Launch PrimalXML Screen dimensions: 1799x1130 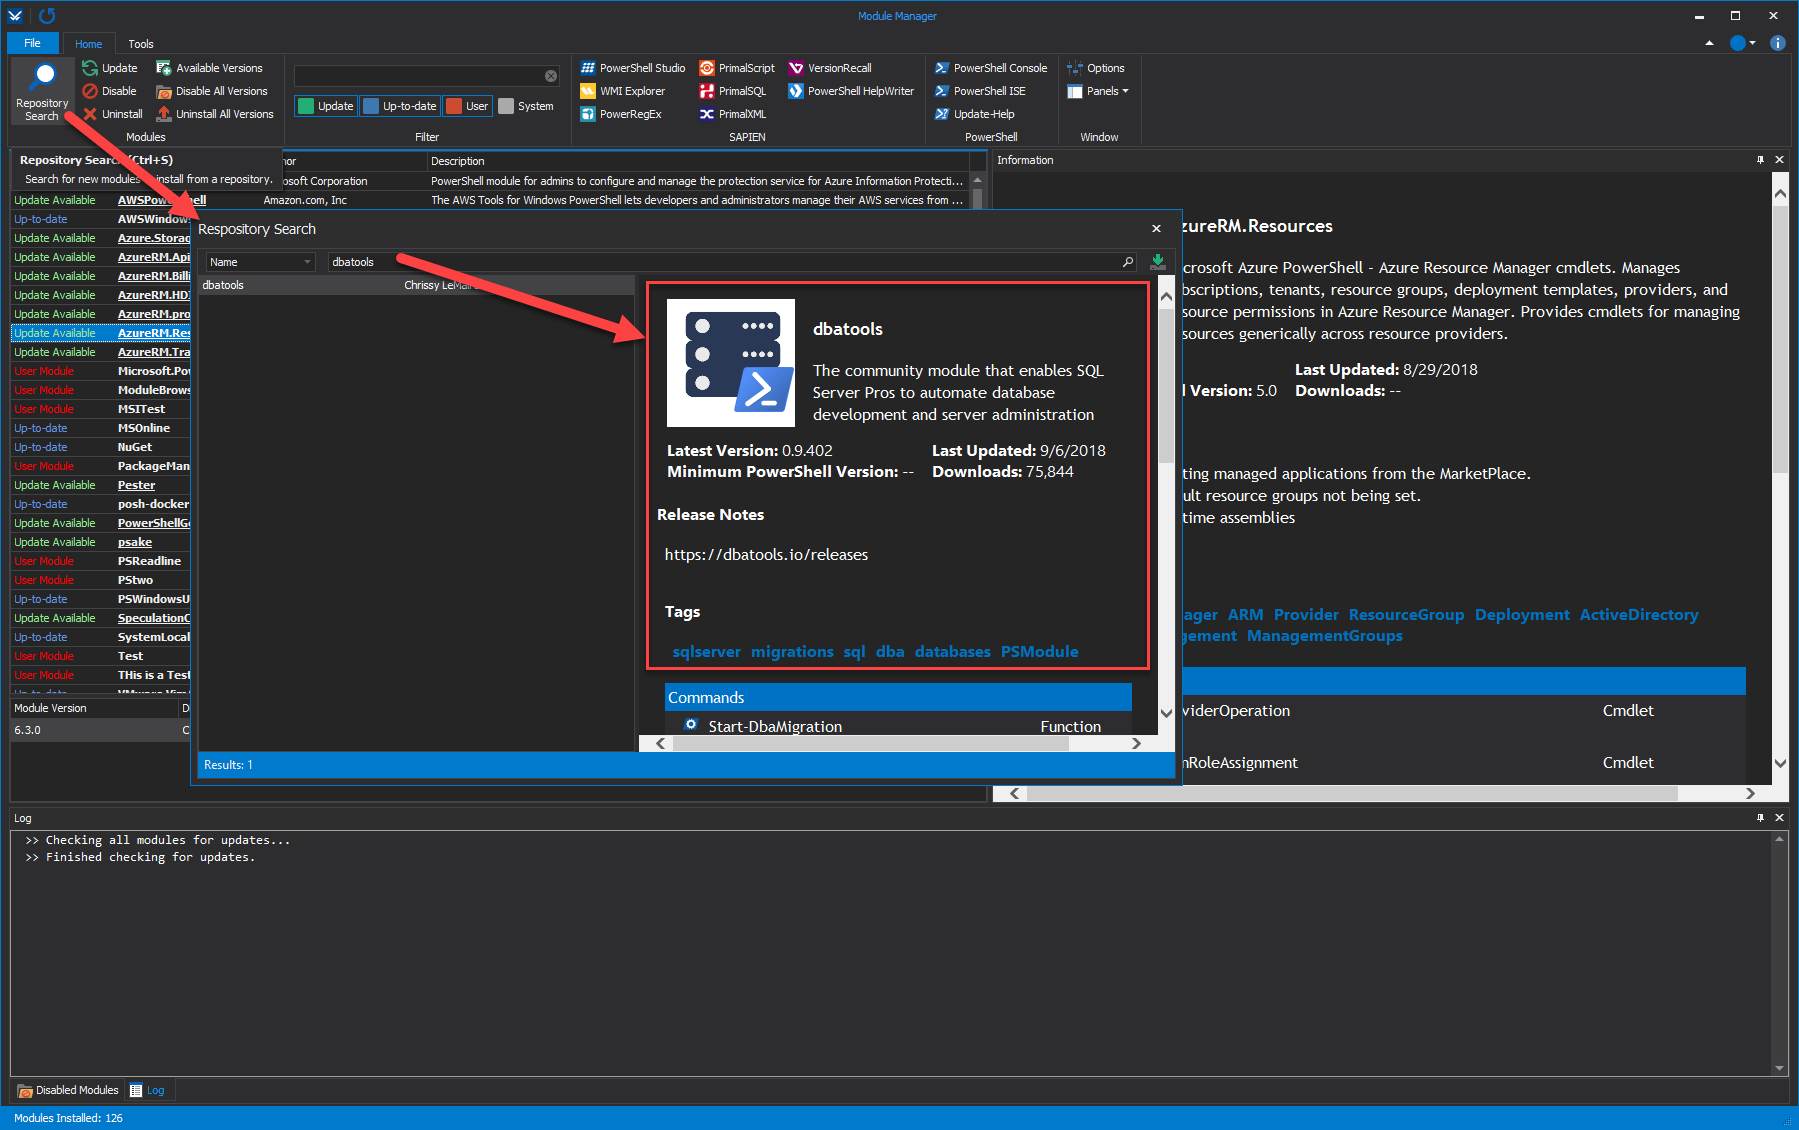coord(733,114)
